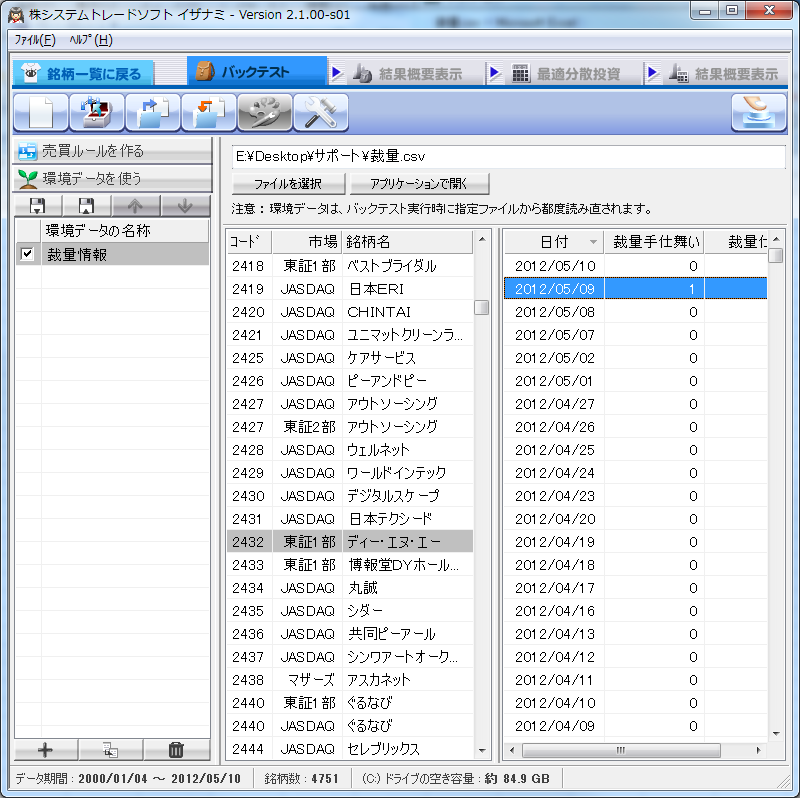
Task: Click the stock list scroll down arrow
Action: (482, 751)
